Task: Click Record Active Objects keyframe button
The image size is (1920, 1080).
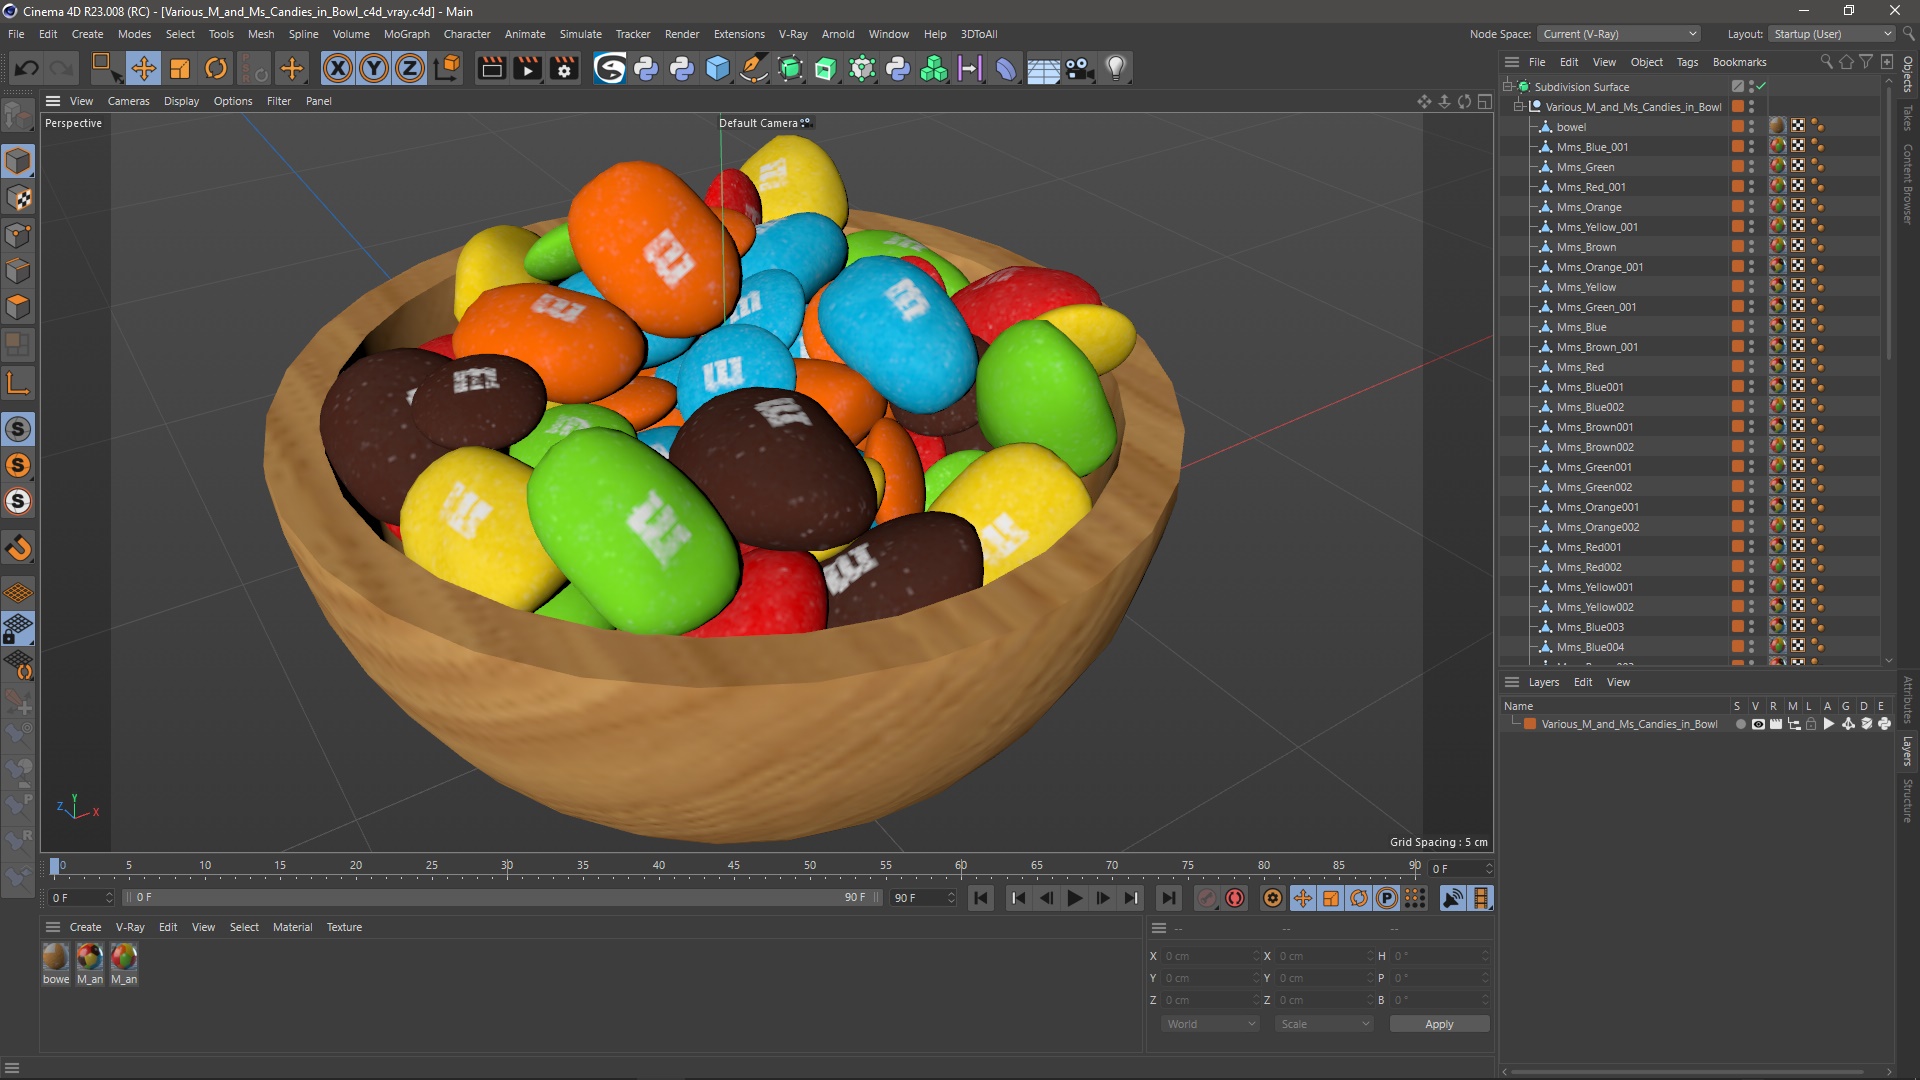Action: [1207, 898]
